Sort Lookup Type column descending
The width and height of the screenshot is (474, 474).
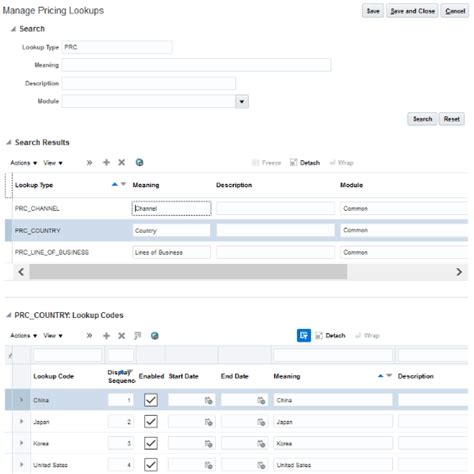pyautogui.click(x=123, y=184)
